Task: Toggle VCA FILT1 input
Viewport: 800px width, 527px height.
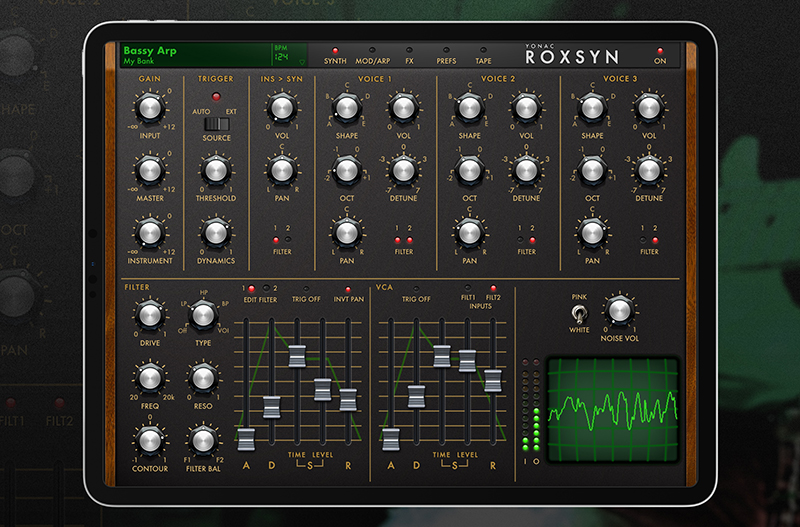Action: pyautogui.click(x=468, y=288)
